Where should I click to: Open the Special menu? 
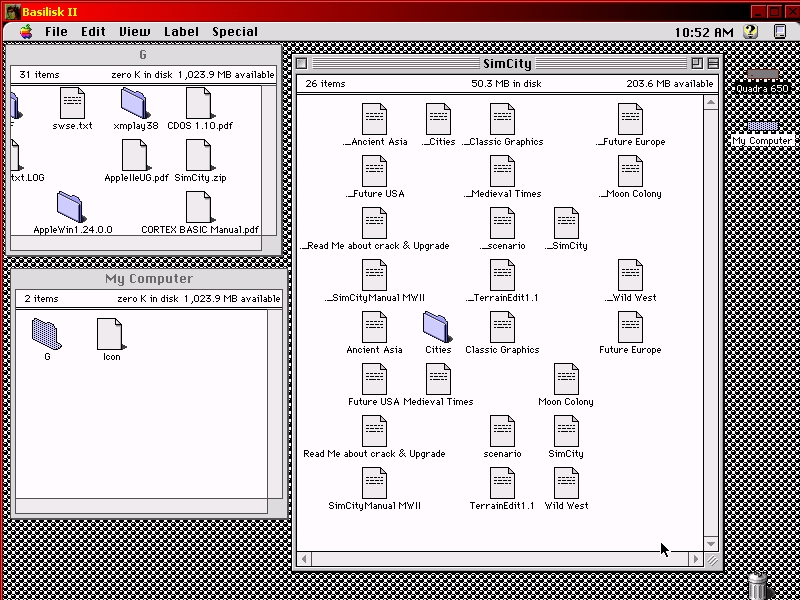click(235, 31)
